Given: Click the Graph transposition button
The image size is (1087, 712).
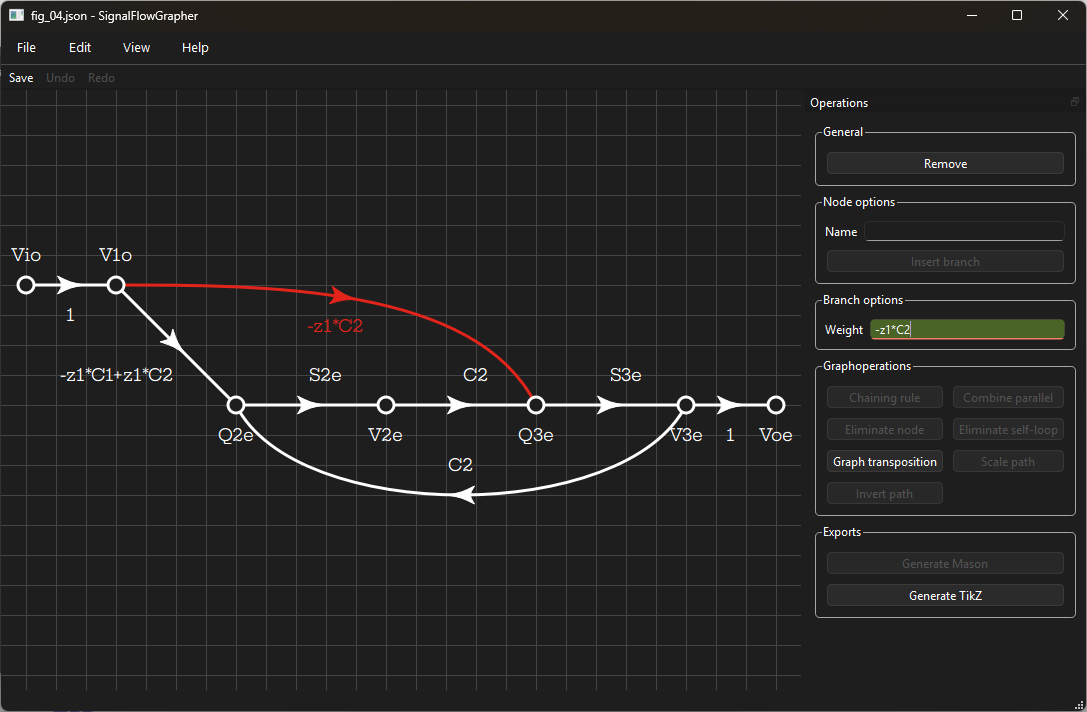Looking at the screenshot, I should tap(885, 461).
